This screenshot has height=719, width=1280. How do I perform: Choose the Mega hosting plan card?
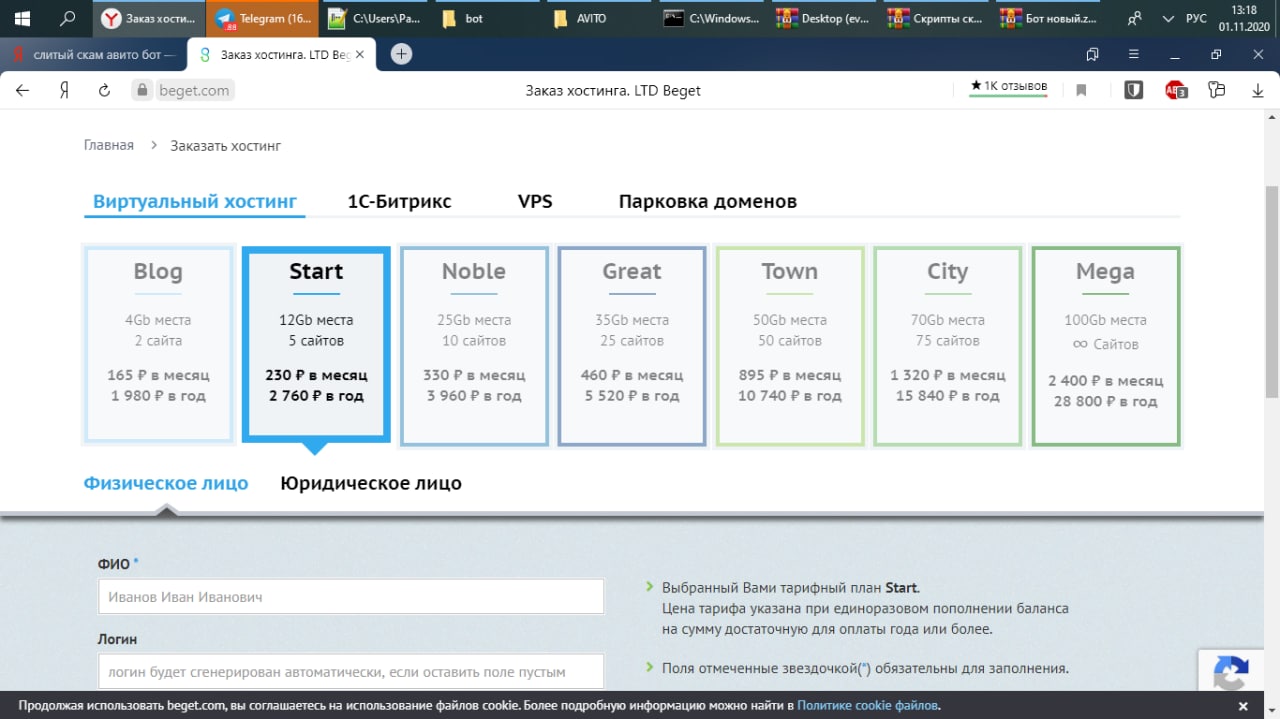click(1106, 345)
